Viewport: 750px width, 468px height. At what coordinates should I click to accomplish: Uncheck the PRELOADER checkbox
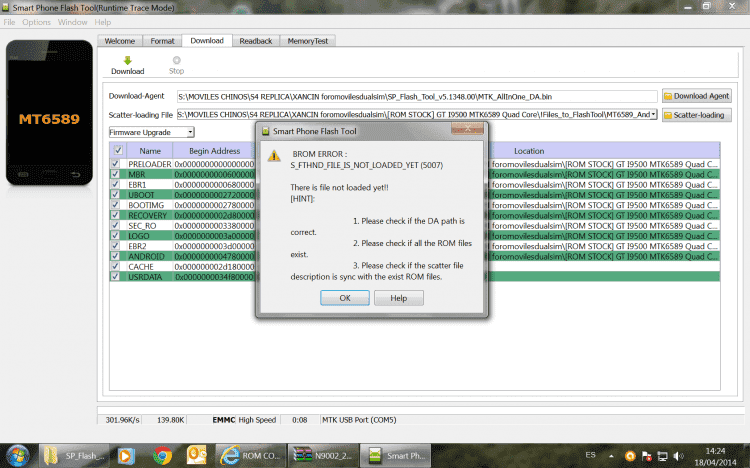pyautogui.click(x=115, y=164)
